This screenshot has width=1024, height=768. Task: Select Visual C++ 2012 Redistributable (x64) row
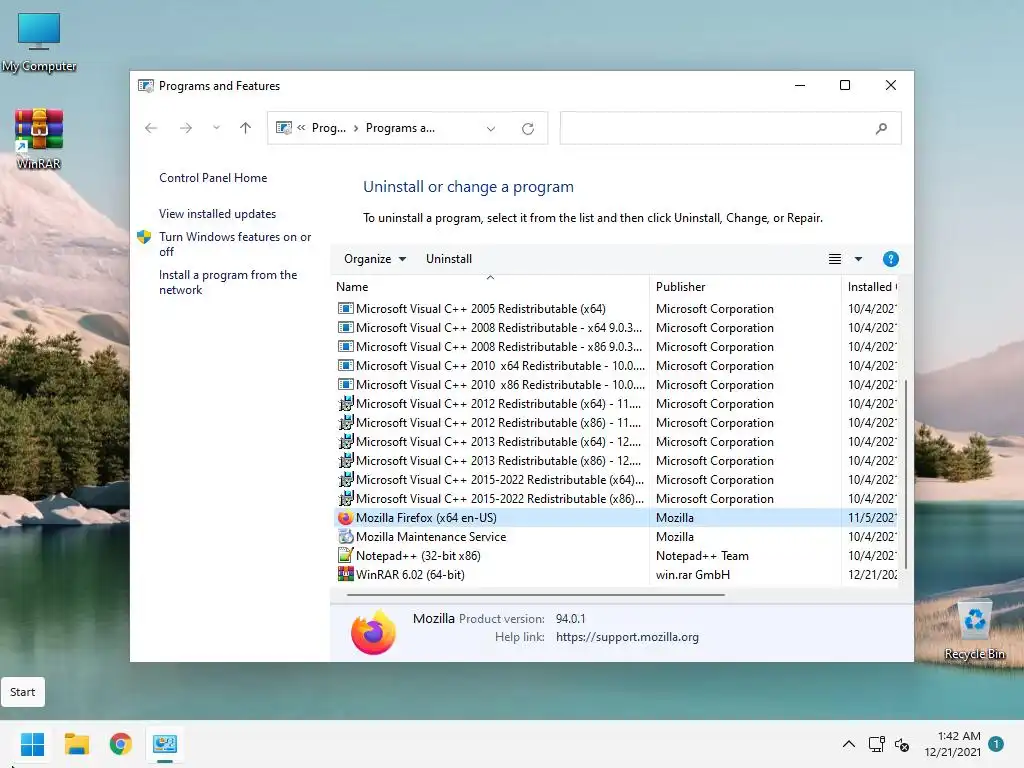pos(490,404)
